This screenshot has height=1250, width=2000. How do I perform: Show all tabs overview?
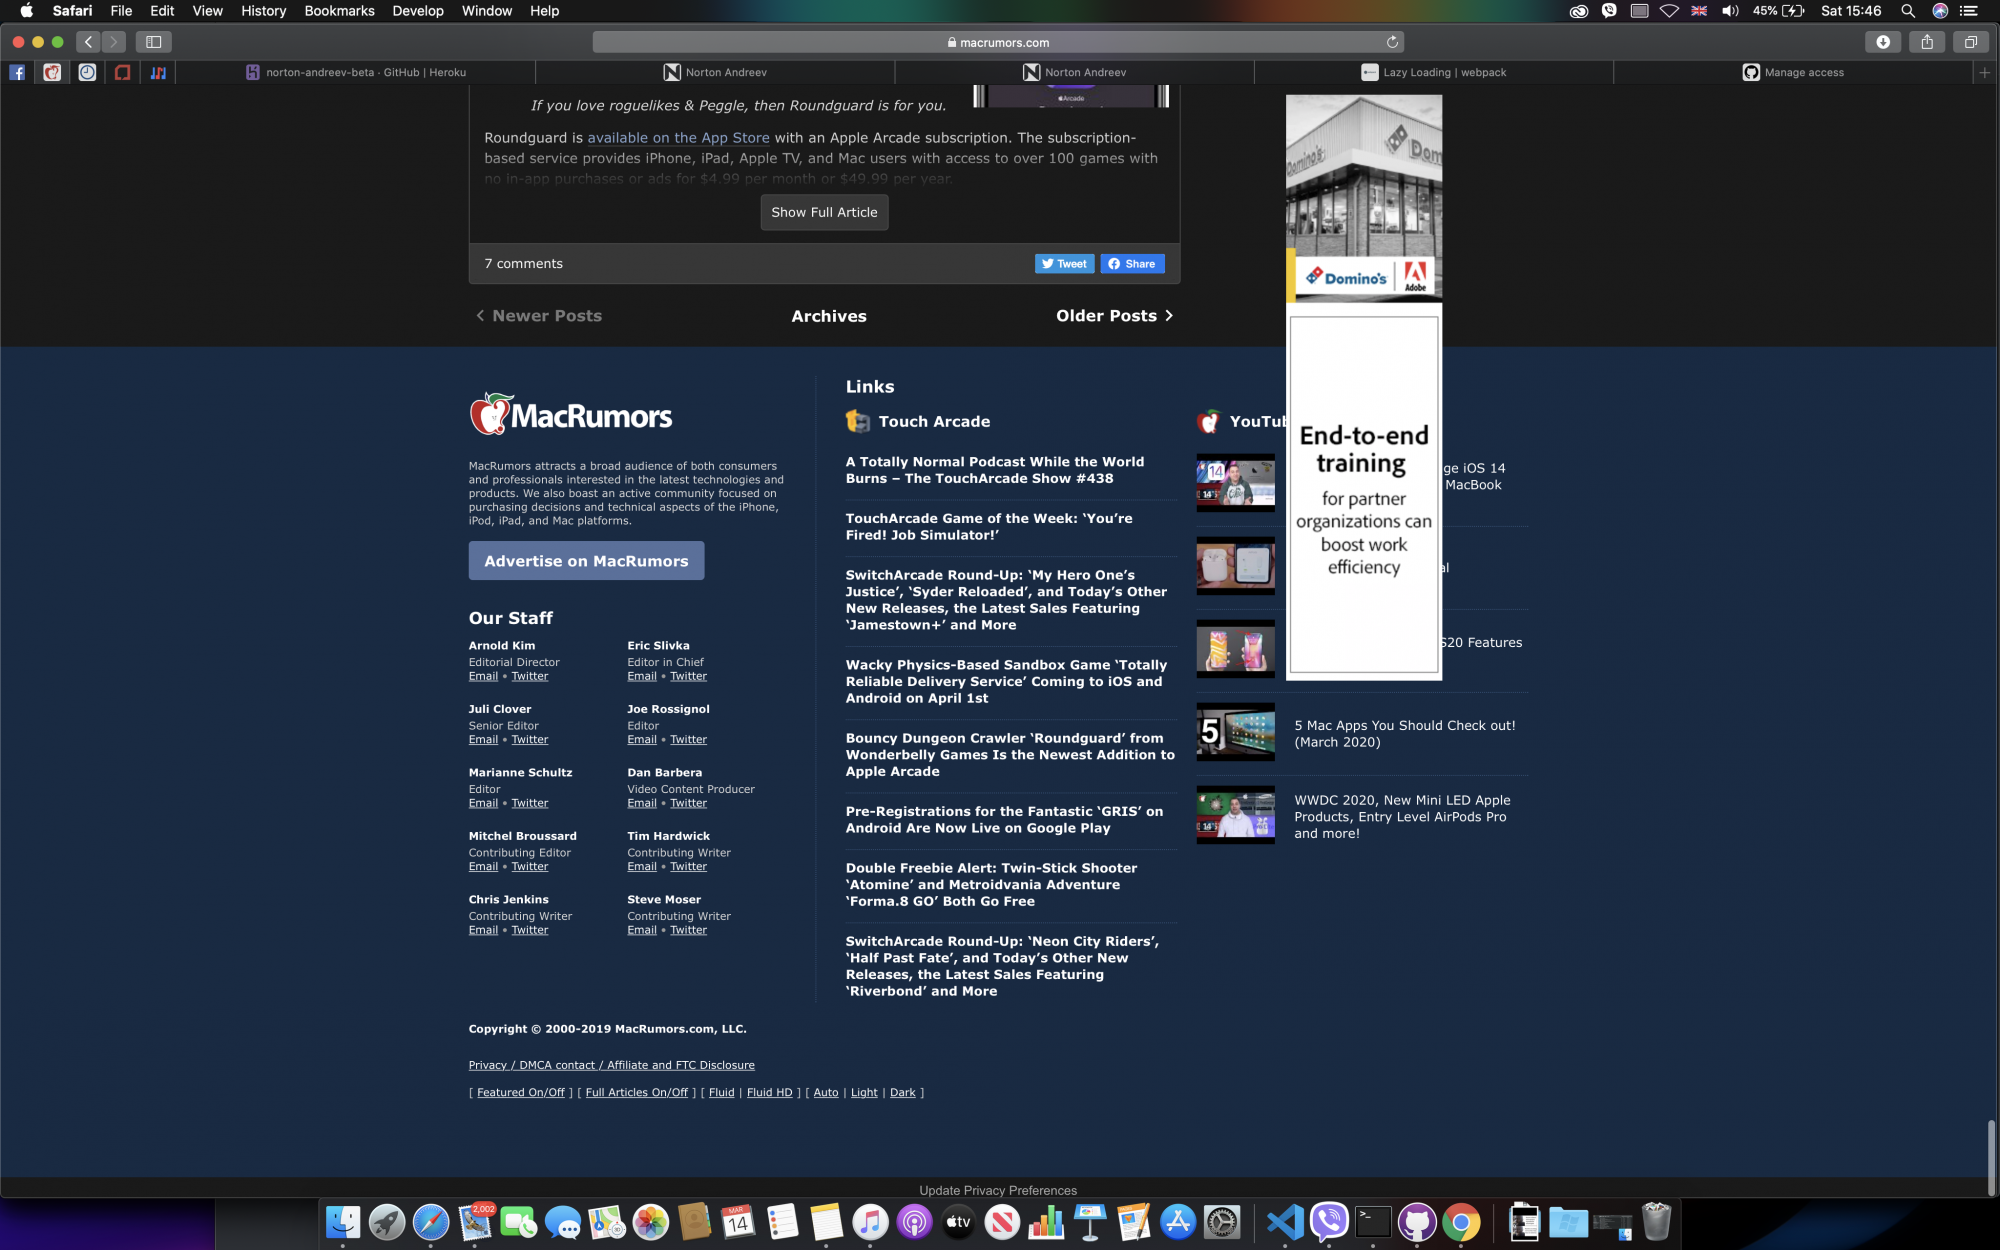pos(1971,42)
